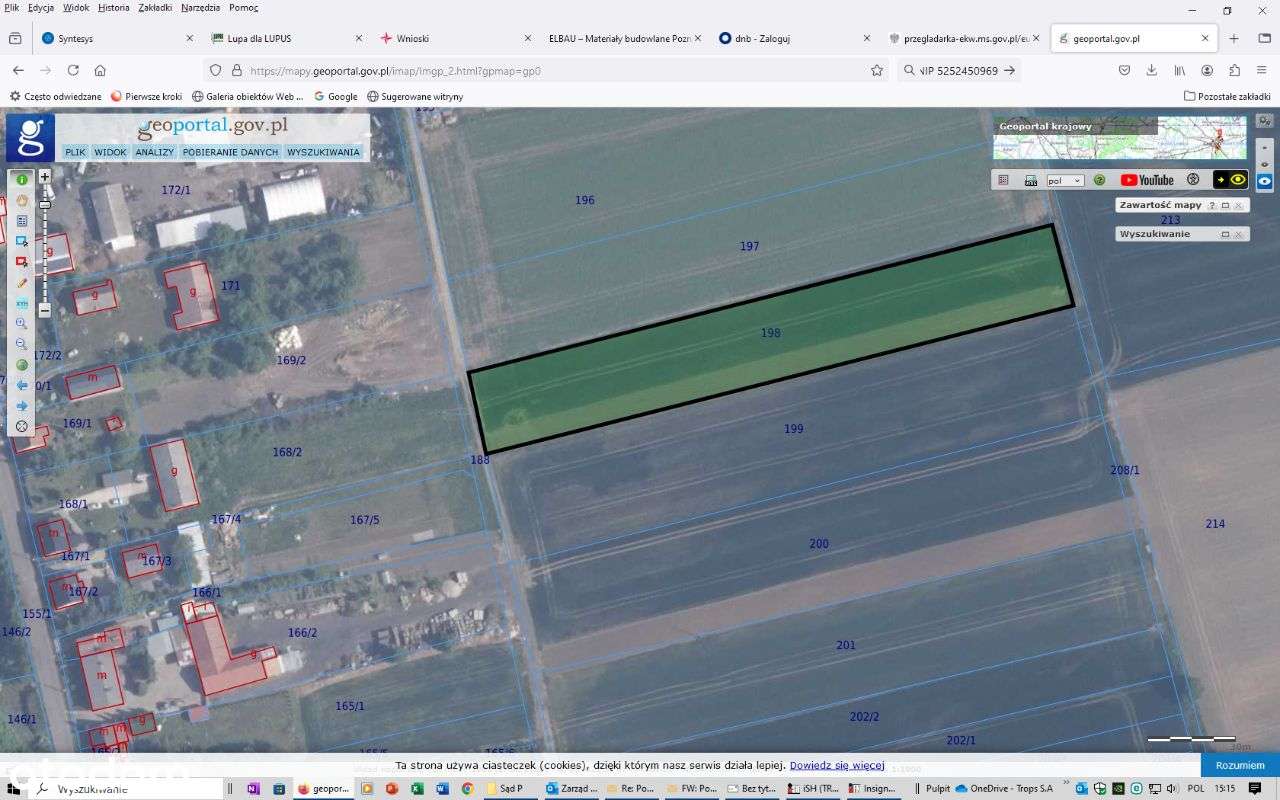
Task: Switch to the Wnioski browser tab
Action: [456, 39]
